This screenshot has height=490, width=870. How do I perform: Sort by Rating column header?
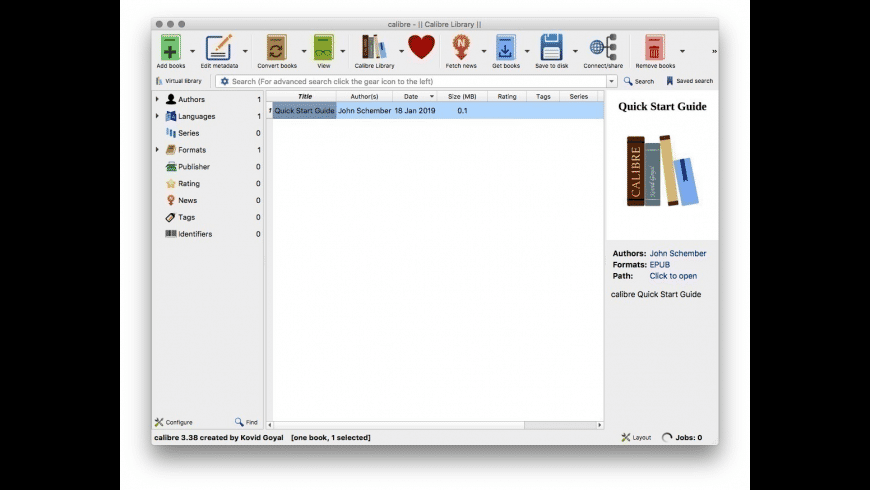pyautogui.click(x=507, y=97)
